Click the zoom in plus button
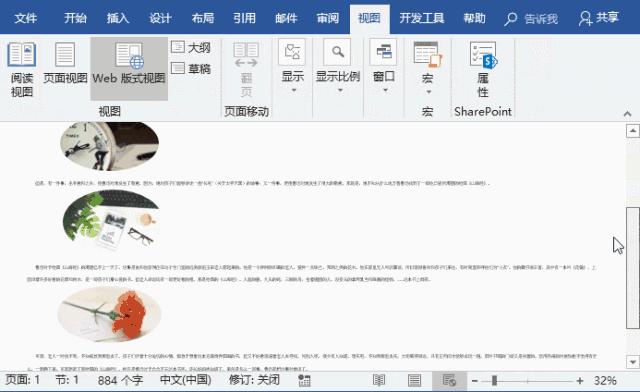Screen dimensions: 640x392 [580, 381]
